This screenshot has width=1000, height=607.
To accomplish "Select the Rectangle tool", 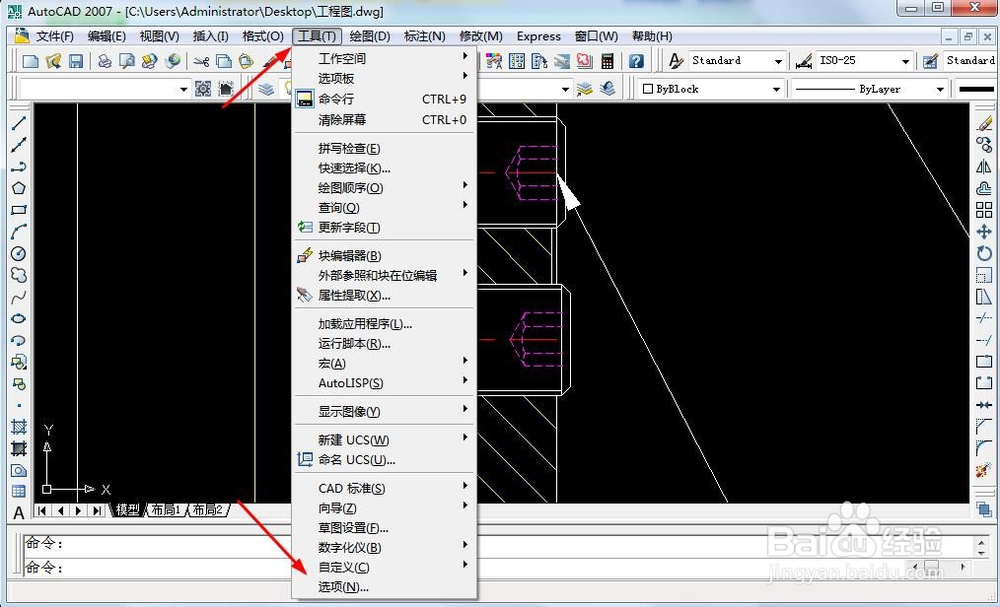I will click(x=18, y=210).
